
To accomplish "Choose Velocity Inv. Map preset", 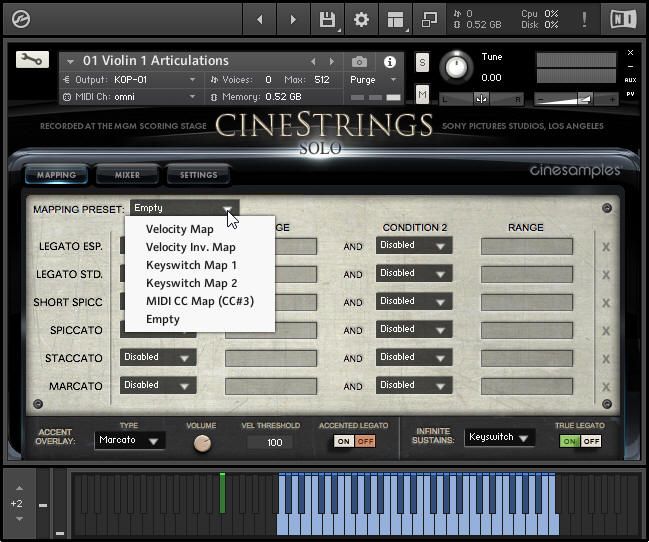I will coord(191,247).
